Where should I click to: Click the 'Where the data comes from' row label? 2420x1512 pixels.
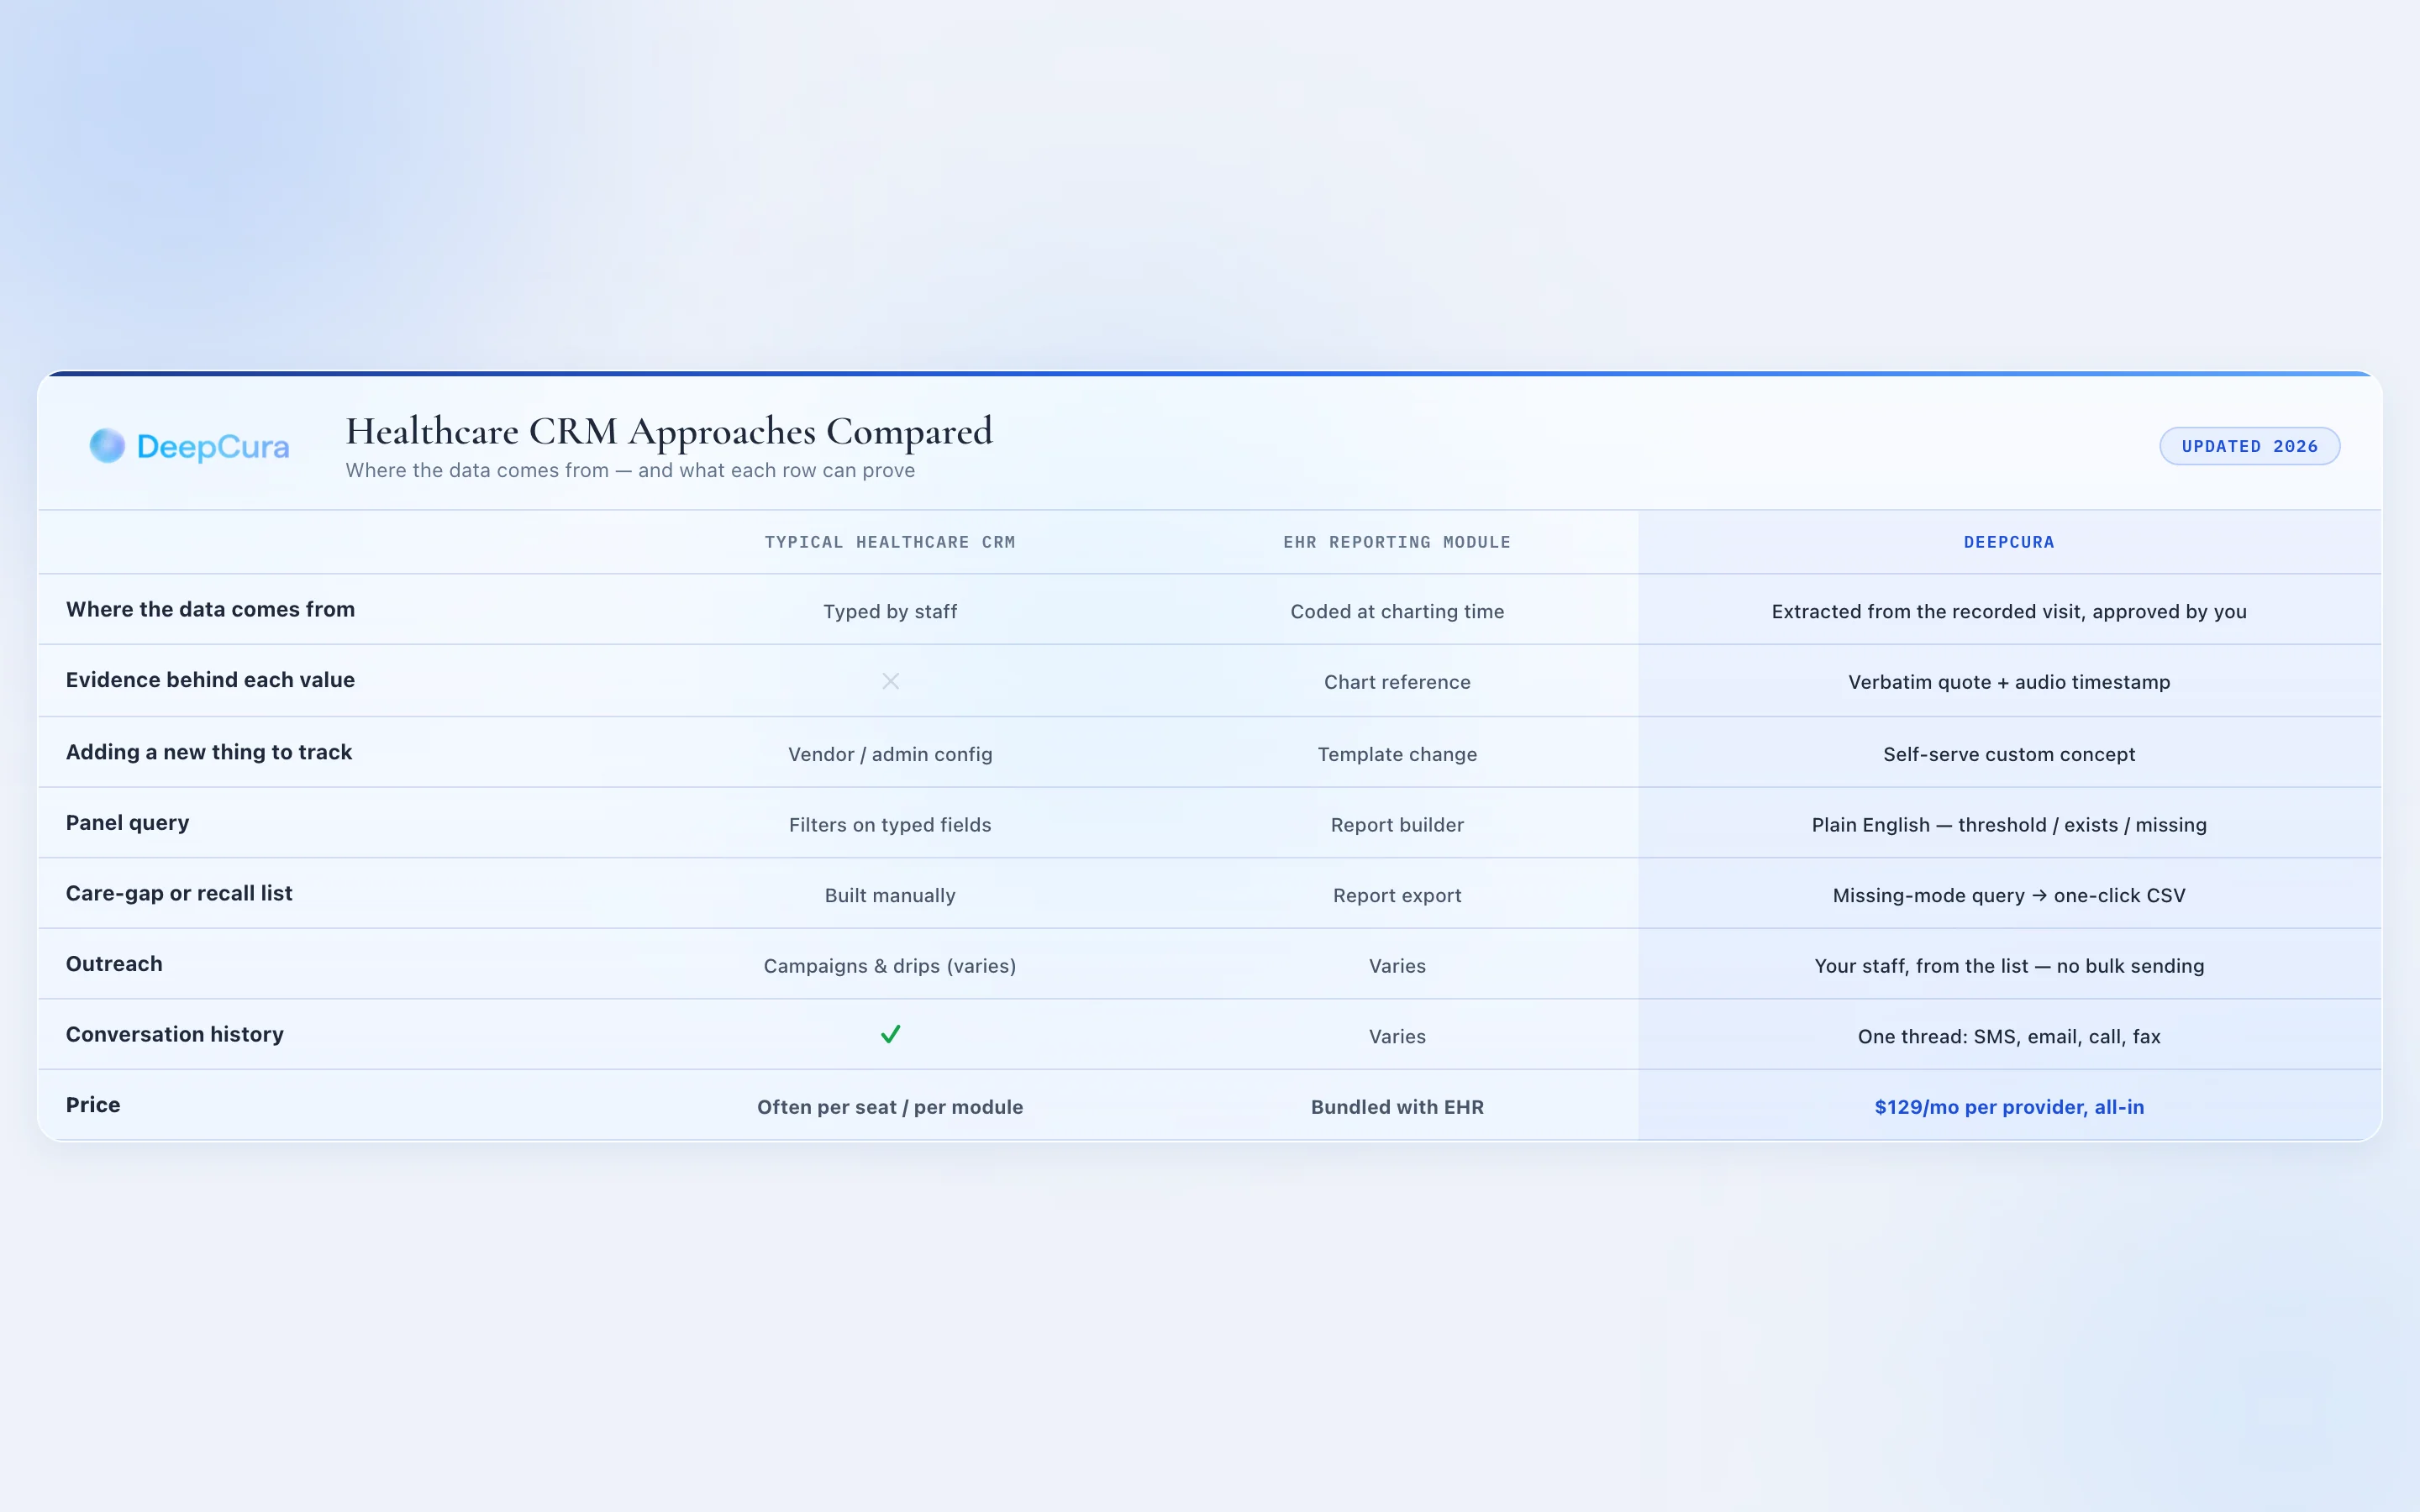pyautogui.click(x=210, y=609)
